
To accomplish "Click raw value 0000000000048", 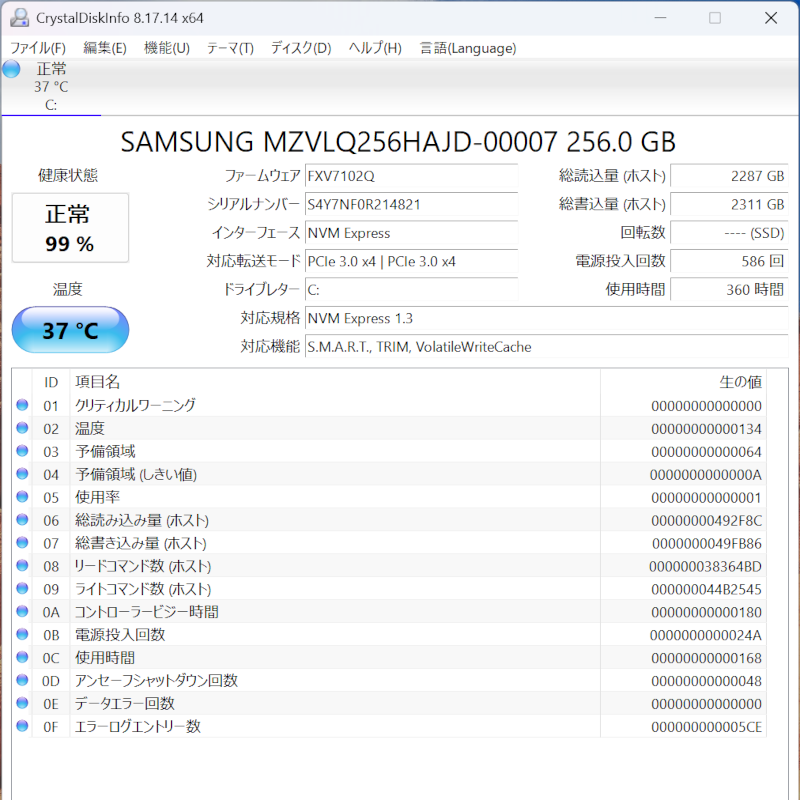I will 706,682.
